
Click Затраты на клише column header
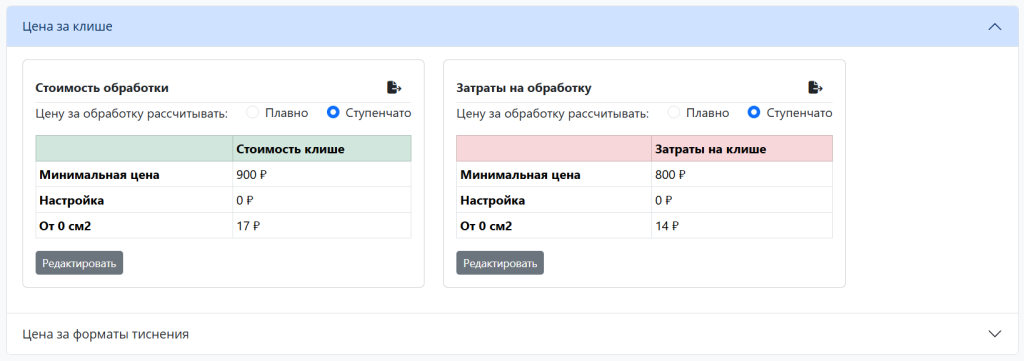click(x=742, y=149)
